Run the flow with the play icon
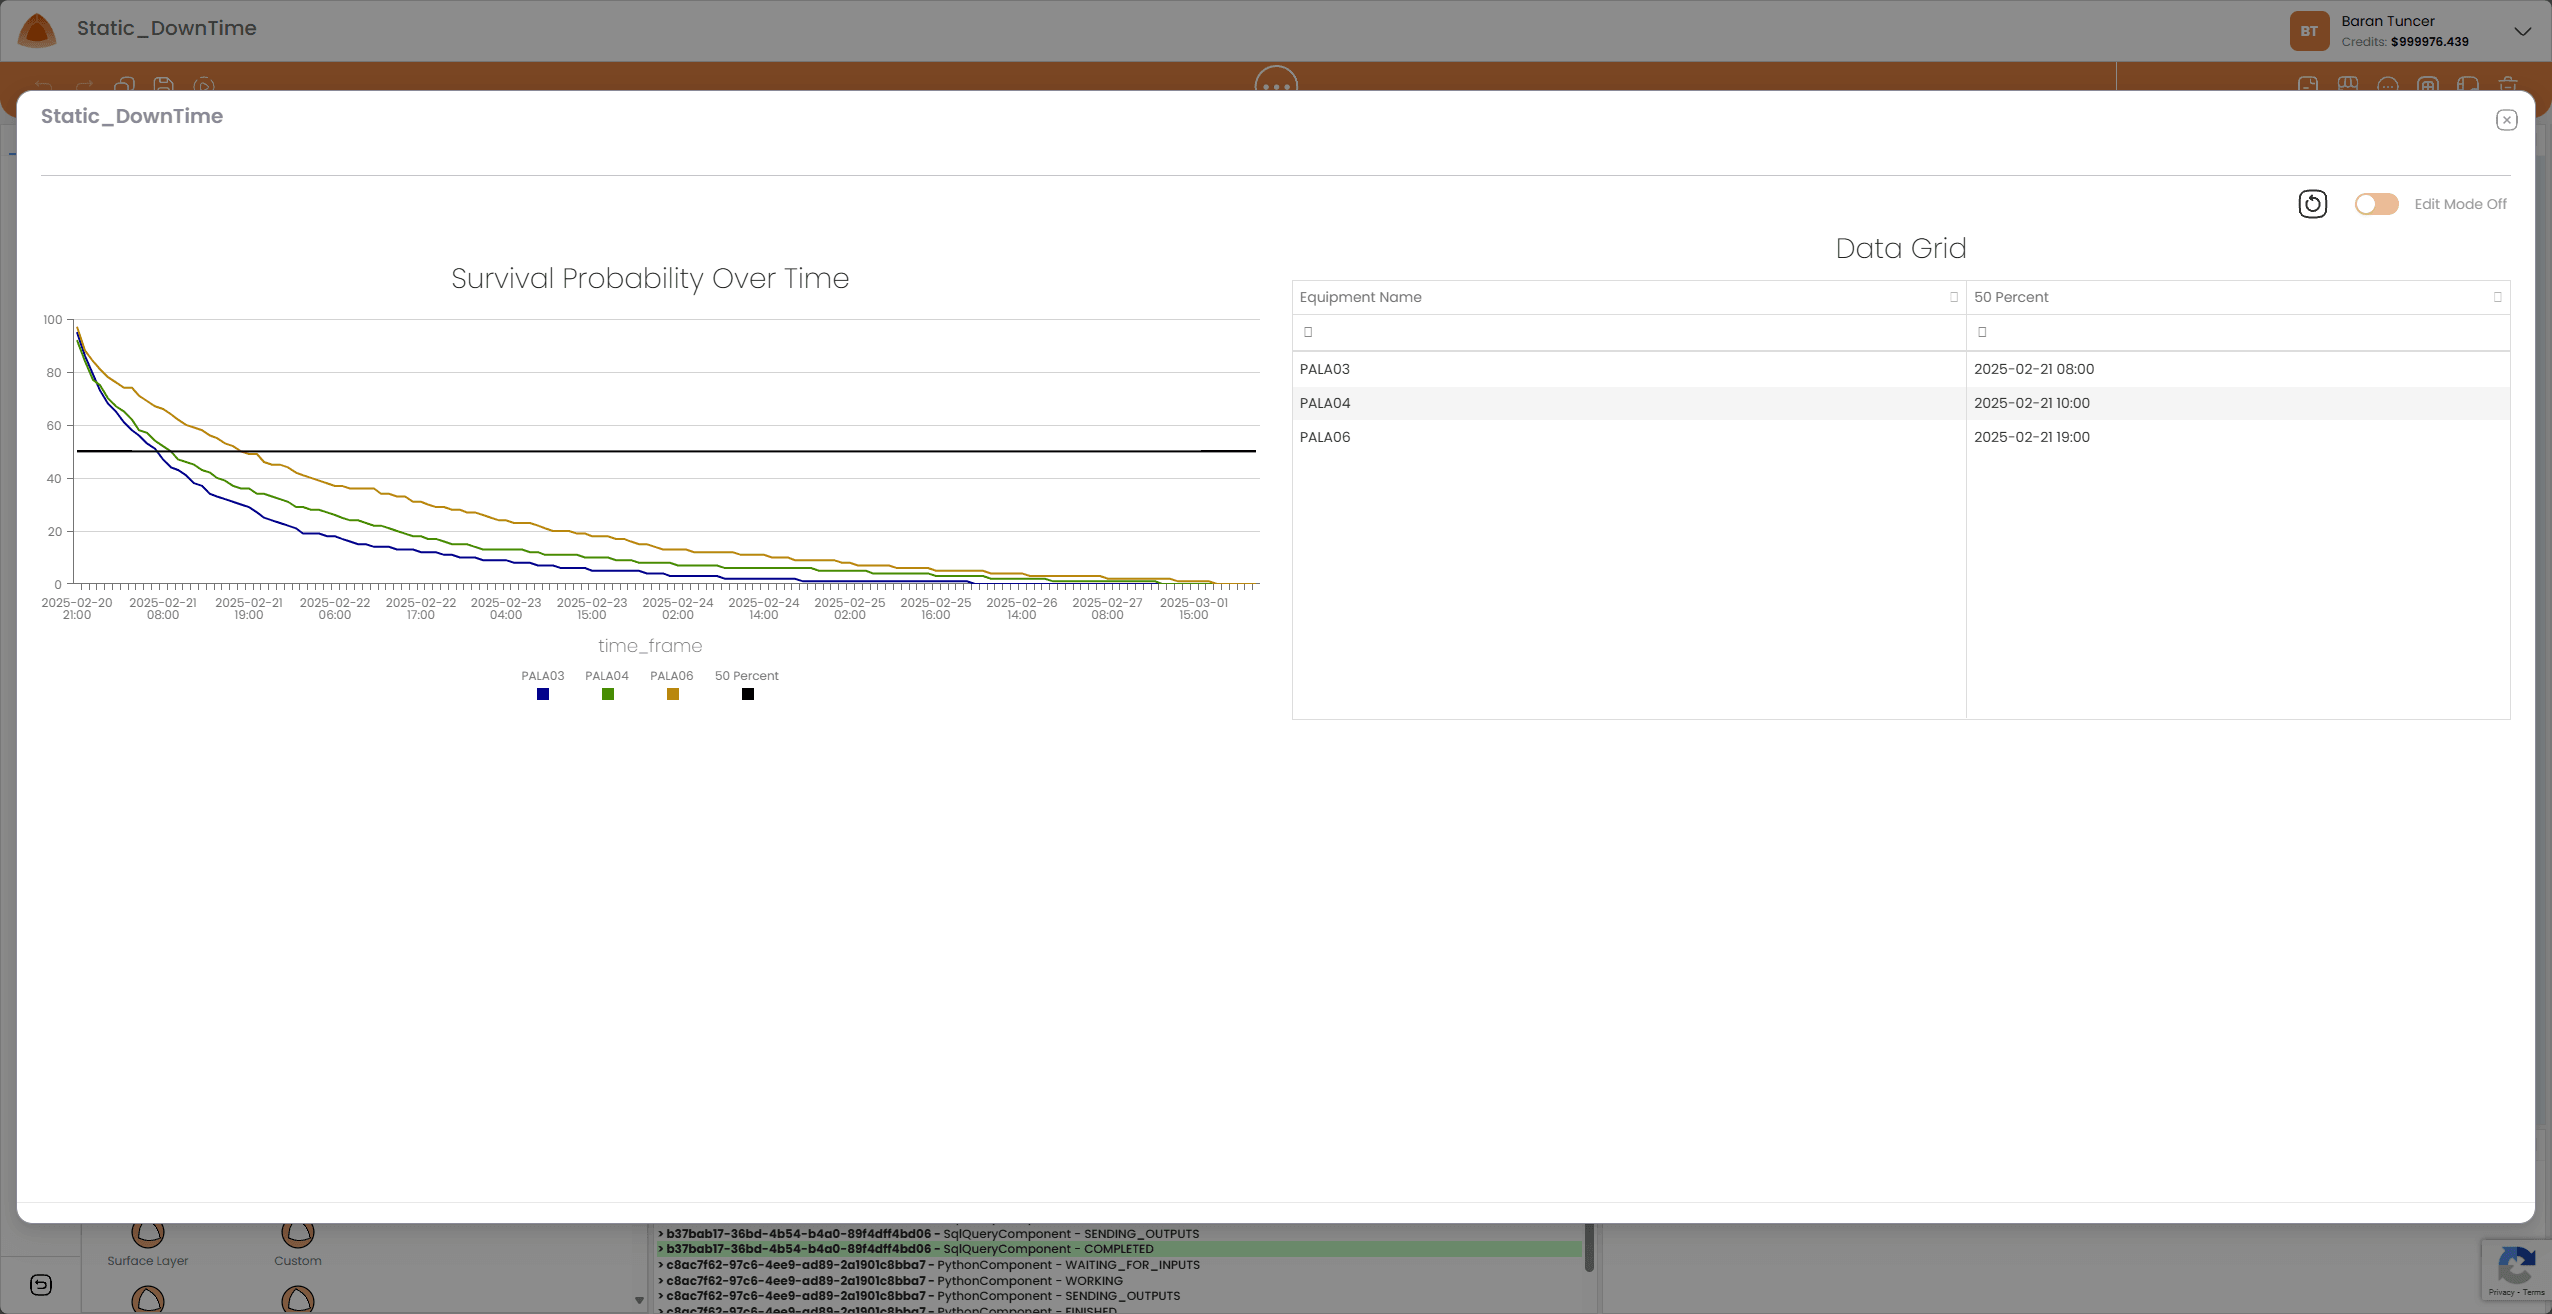The height and width of the screenshot is (1314, 2552). tap(204, 85)
